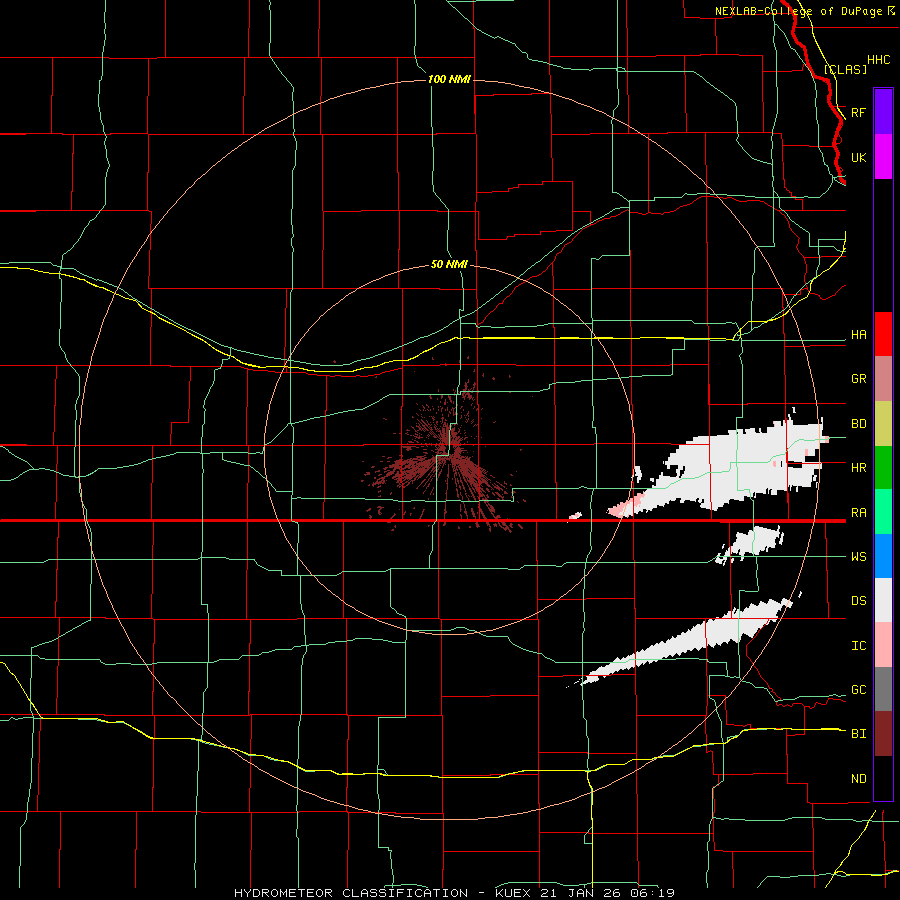Click the HR legend label
Screen dimensions: 900x900
(858, 468)
